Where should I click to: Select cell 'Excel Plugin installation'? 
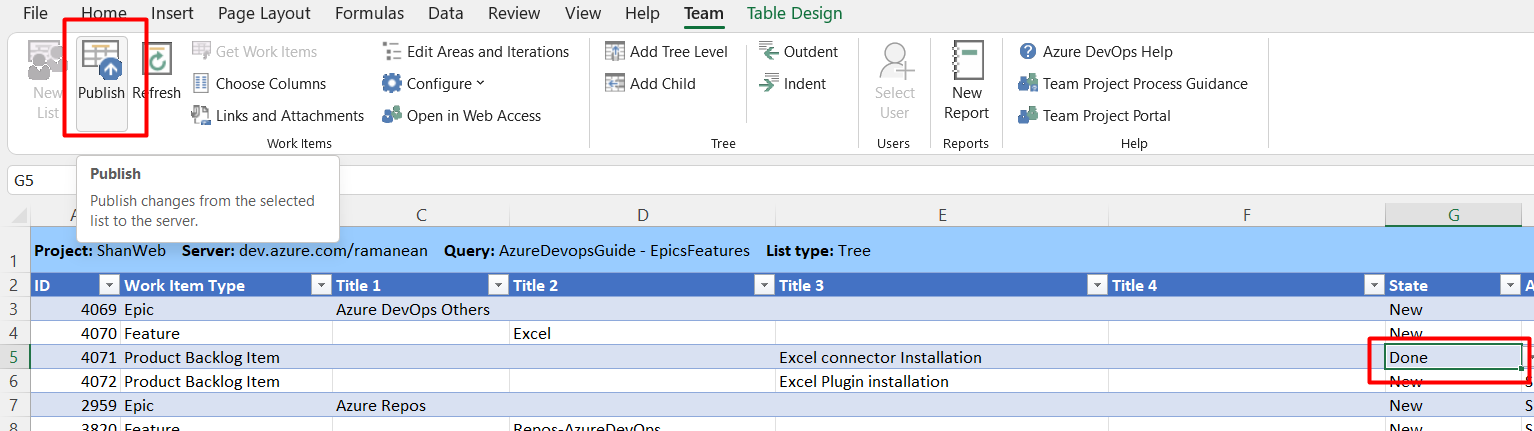pos(942,381)
